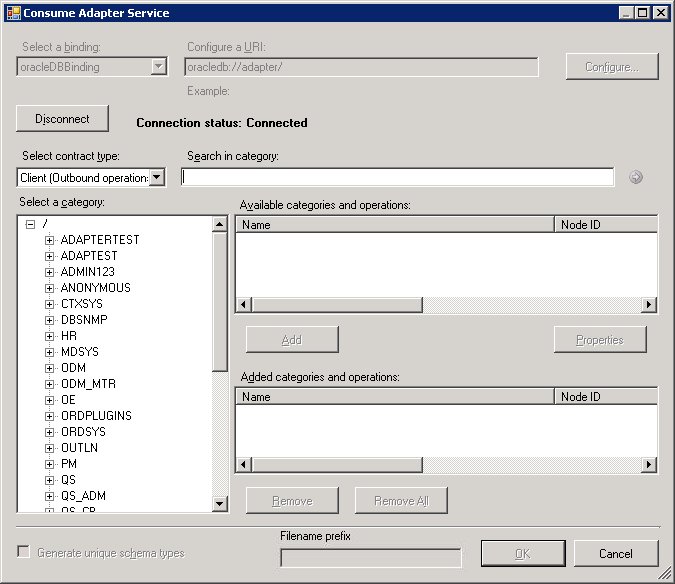Expand the HR schema node

click(50, 336)
